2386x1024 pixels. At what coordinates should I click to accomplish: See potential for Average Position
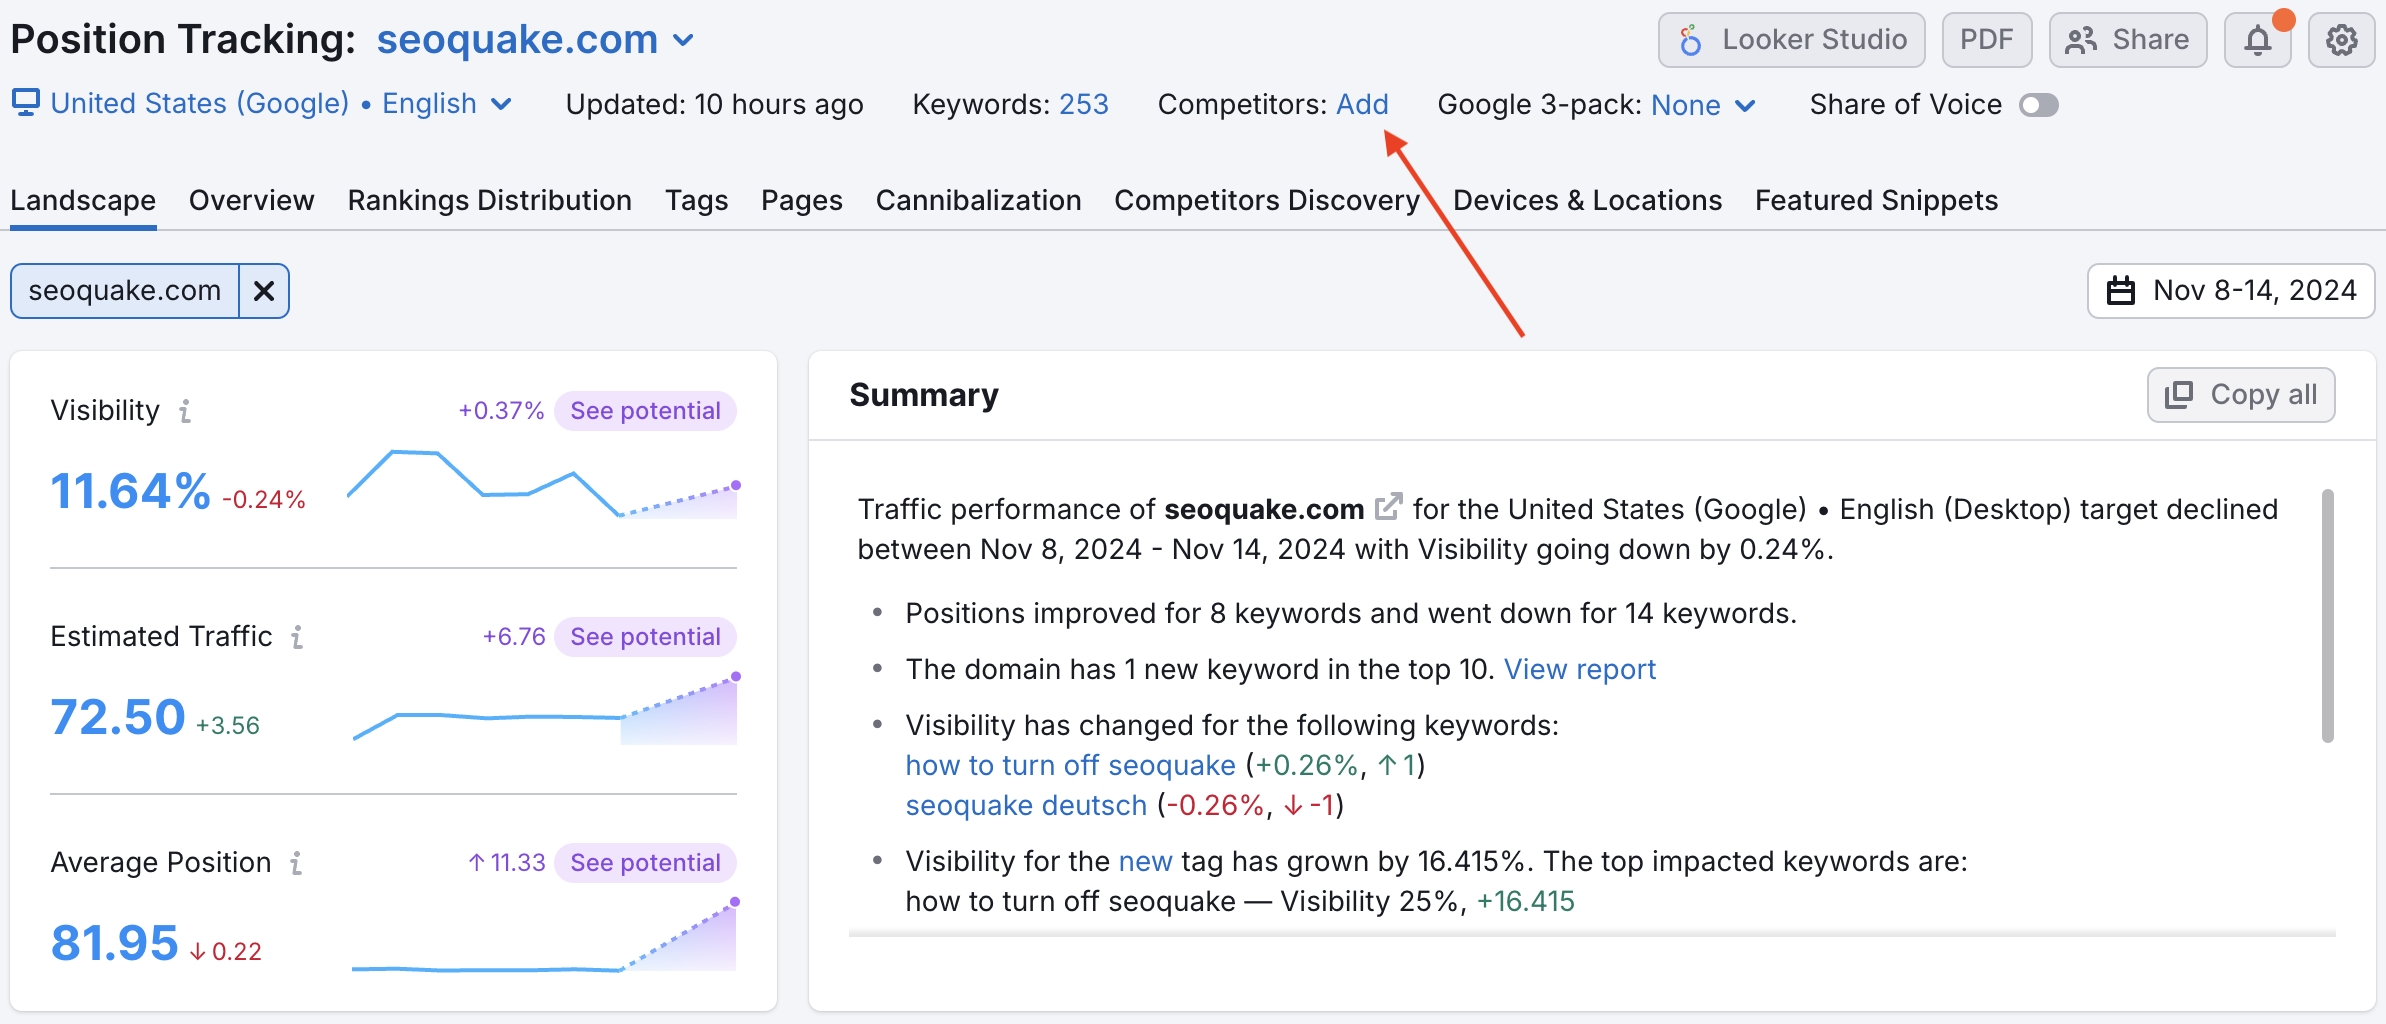pyautogui.click(x=645, y=863)
